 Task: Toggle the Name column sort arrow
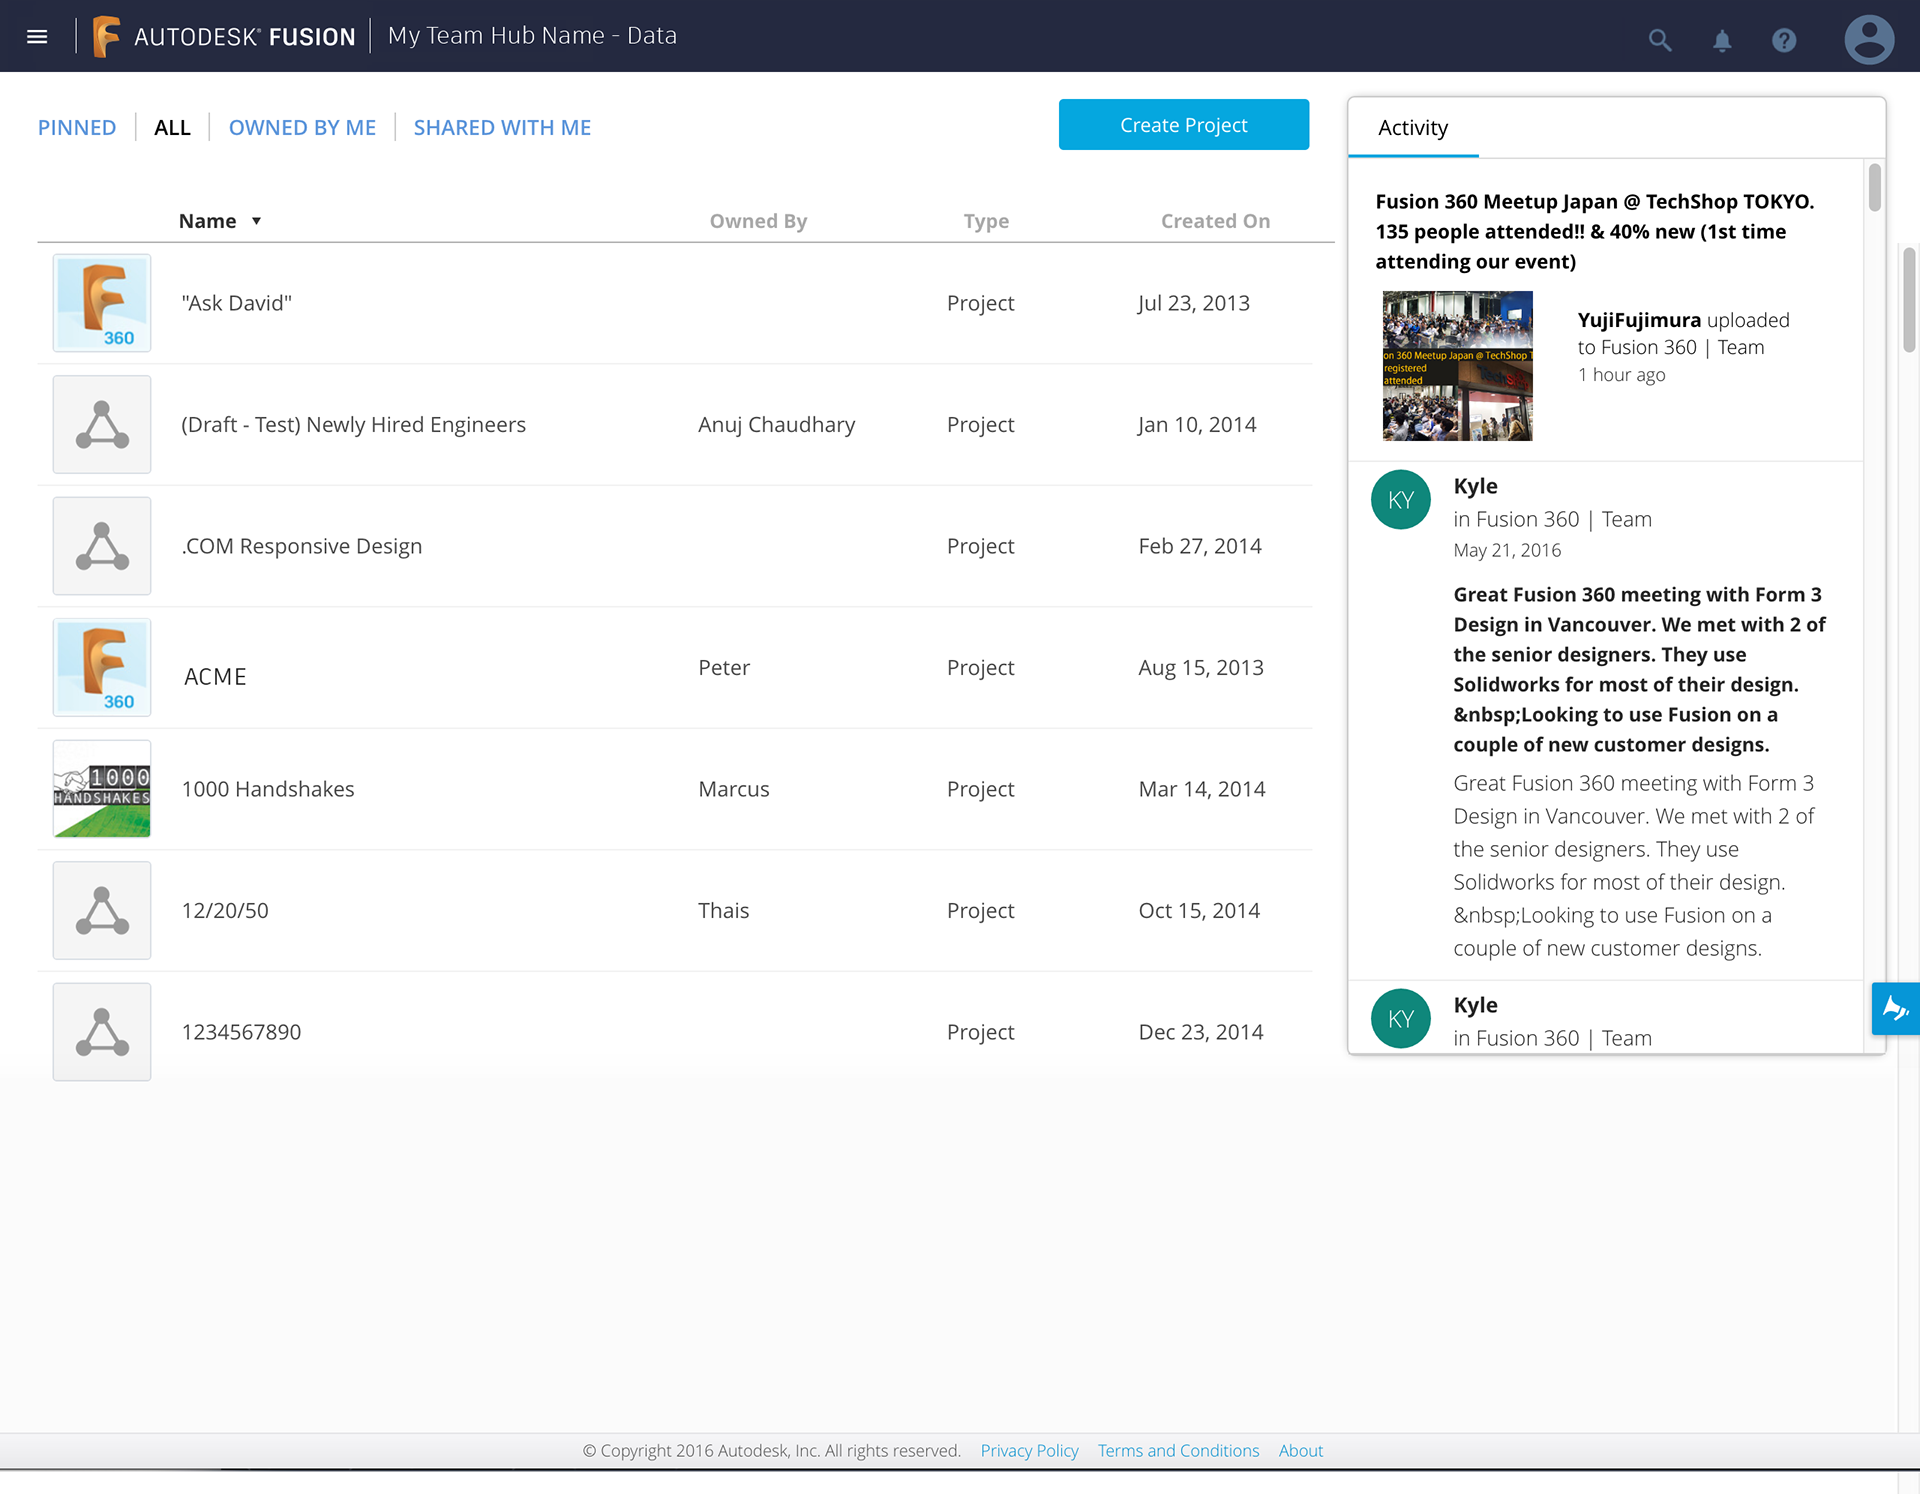tap(256, 221)
